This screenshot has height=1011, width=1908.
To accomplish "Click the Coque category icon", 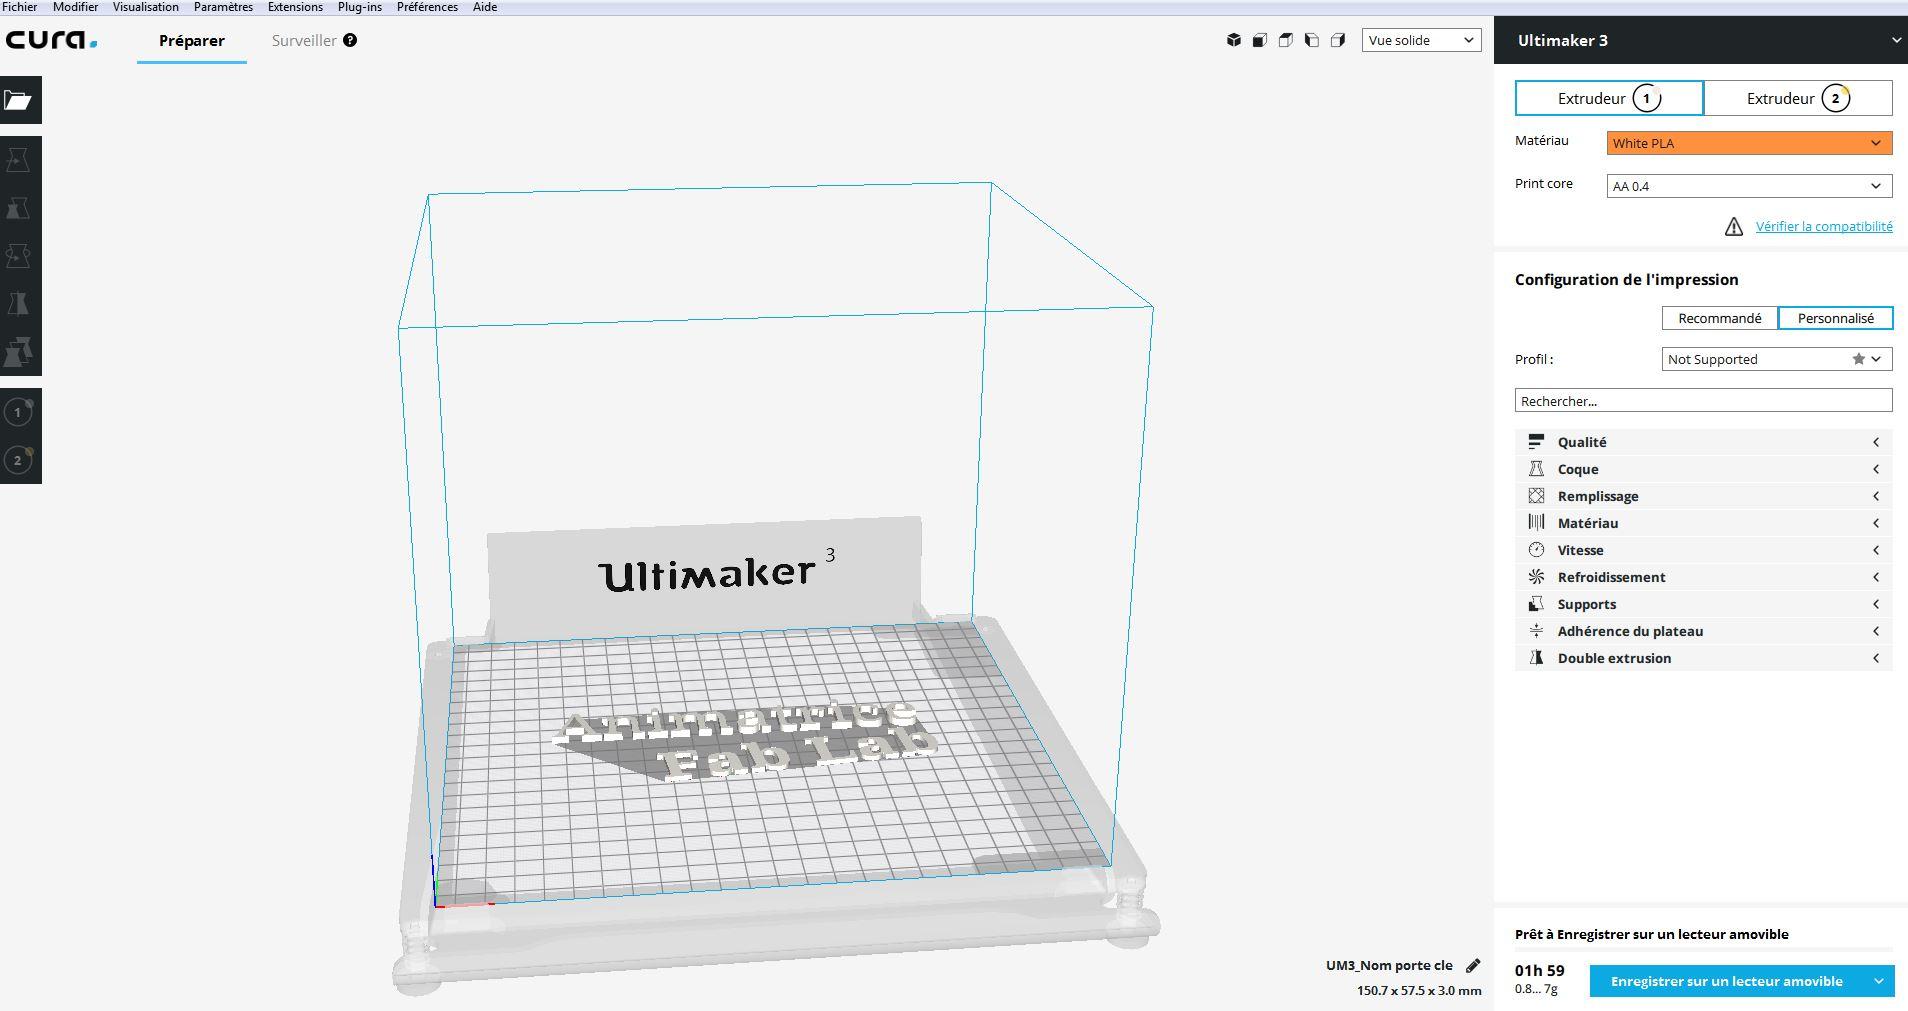I will pyautogui.click(x=1536, y=469).
